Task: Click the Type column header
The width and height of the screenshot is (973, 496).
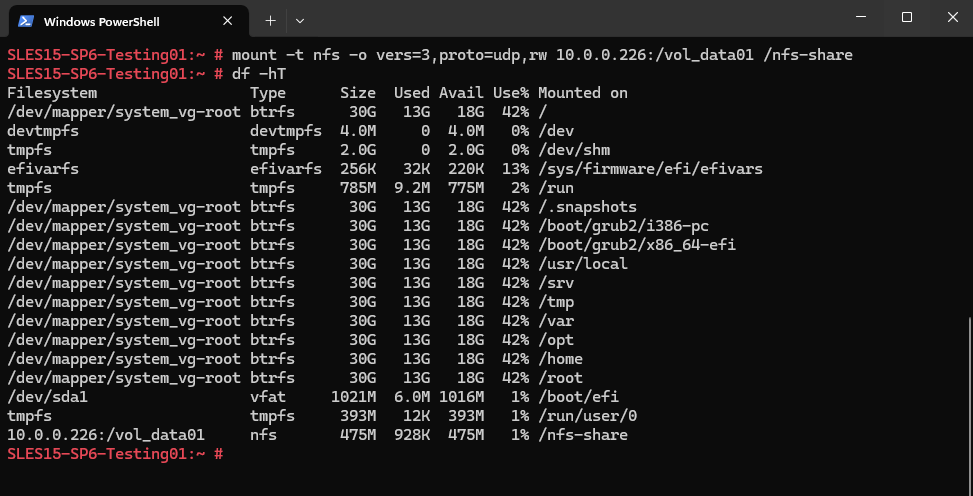Action: [x=268, y=93]
